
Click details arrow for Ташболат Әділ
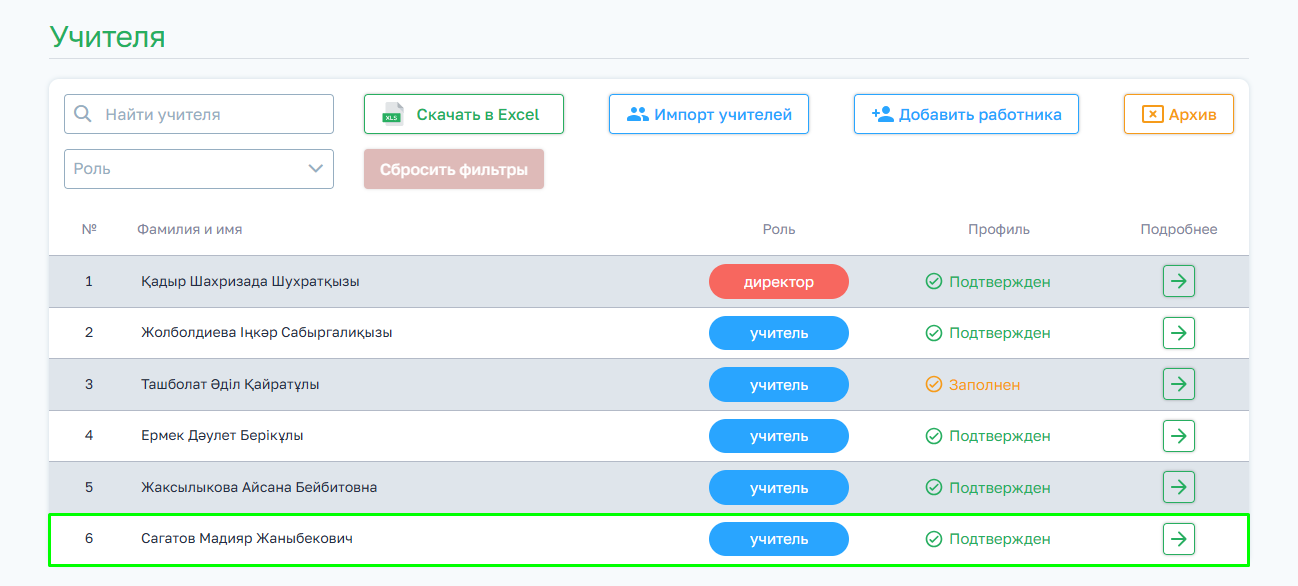(1179, 384)
